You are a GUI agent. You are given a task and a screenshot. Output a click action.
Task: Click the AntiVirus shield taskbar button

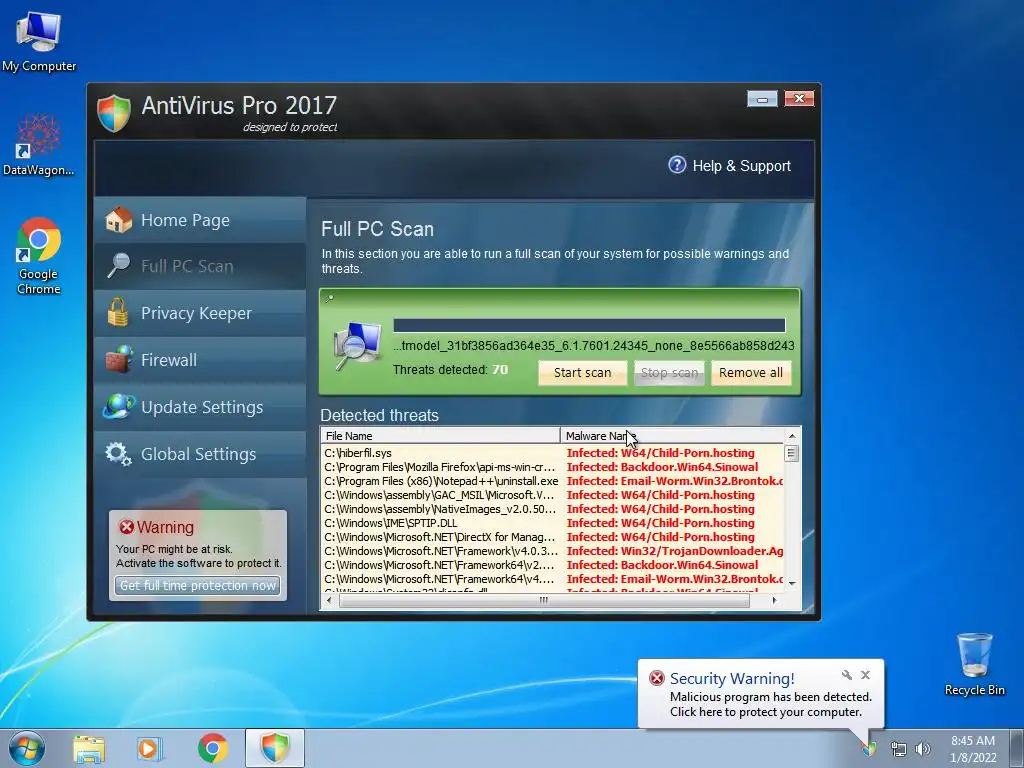(x=274, y=748)
